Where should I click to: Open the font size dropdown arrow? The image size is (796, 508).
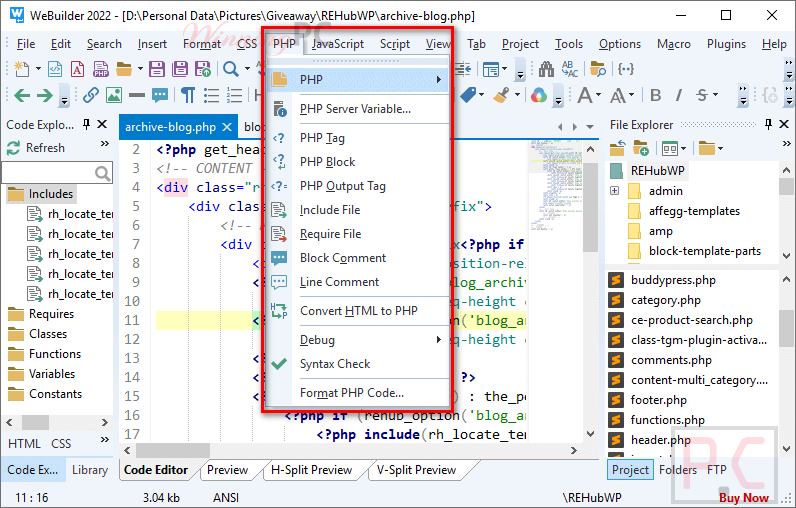(631, 95)
